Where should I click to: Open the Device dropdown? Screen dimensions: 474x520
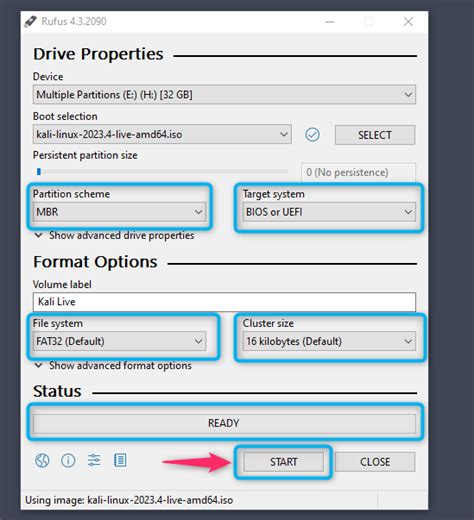tap(224, 95)
